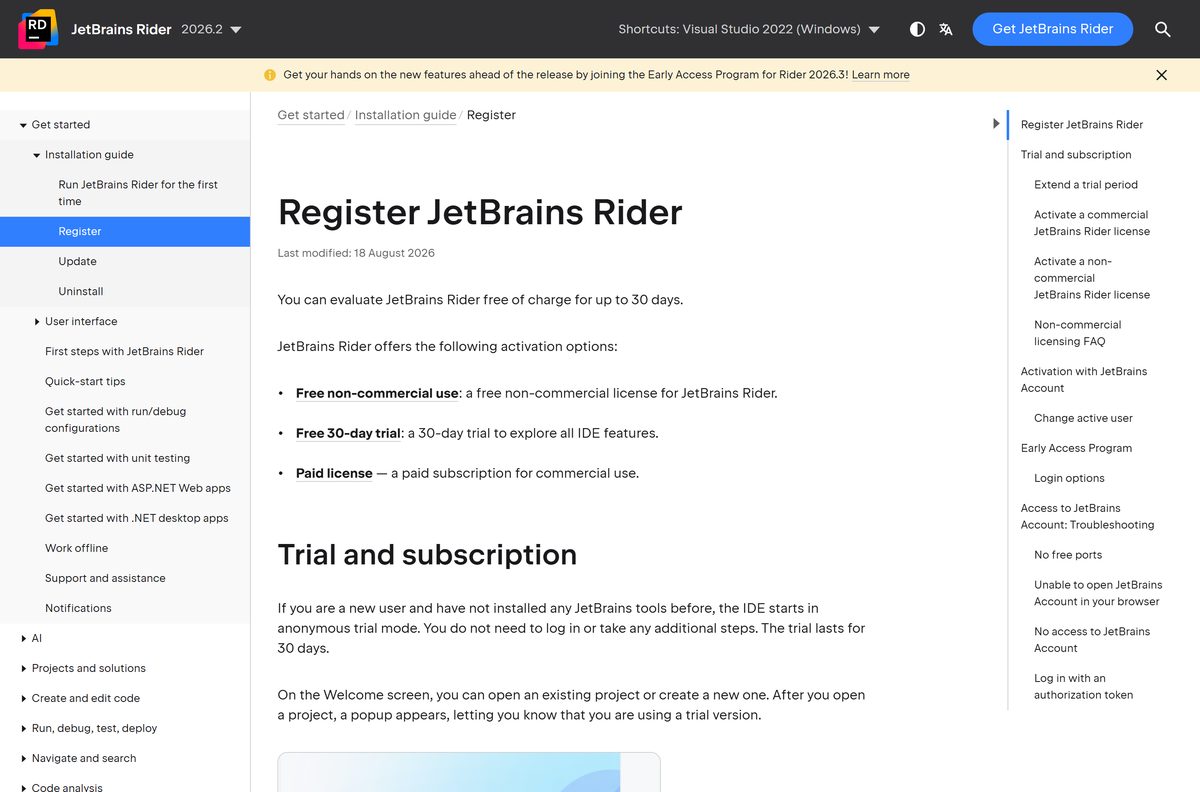Collapse the right table of contents arrow
Viewport: 1200px width, 792px height.
click(996, 124)
